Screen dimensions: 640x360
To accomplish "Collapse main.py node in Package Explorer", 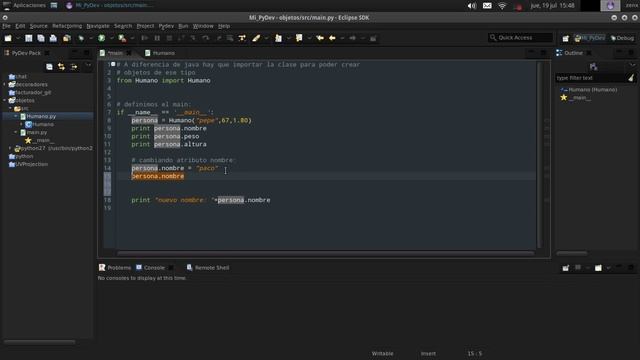I will (16, 132).
